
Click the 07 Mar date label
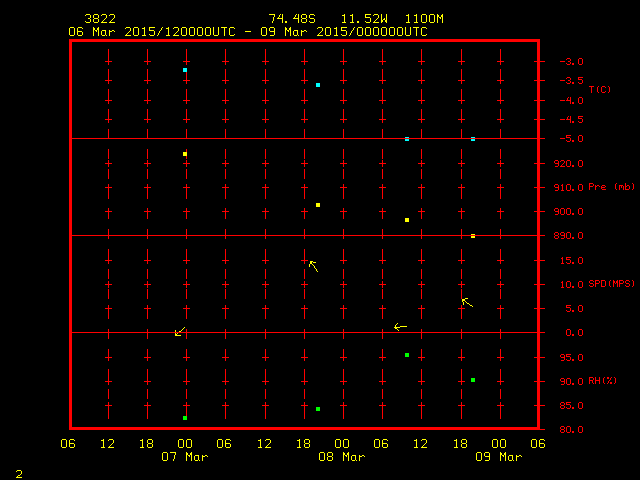185,457
